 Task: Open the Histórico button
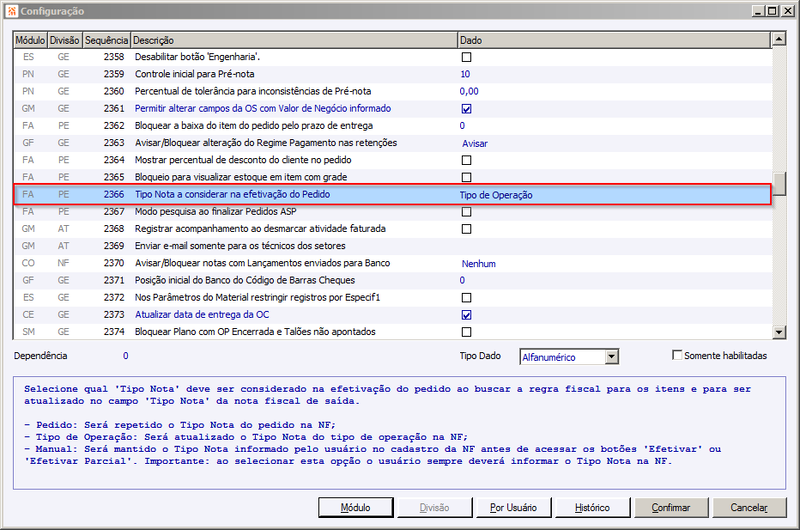tap(592, 508)
